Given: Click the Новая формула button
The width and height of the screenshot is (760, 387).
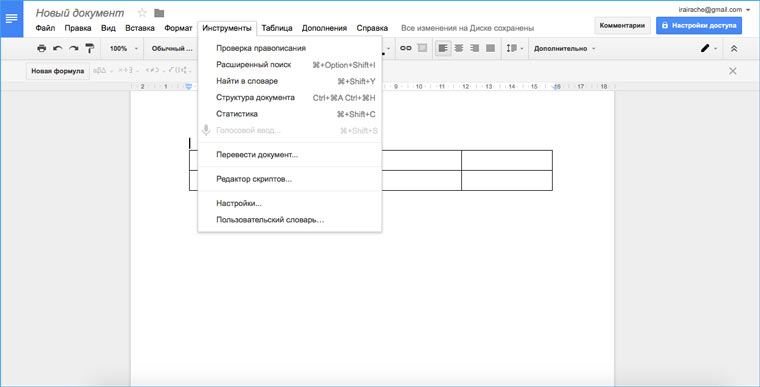Looking at the screenshot, I should point(58,71).
